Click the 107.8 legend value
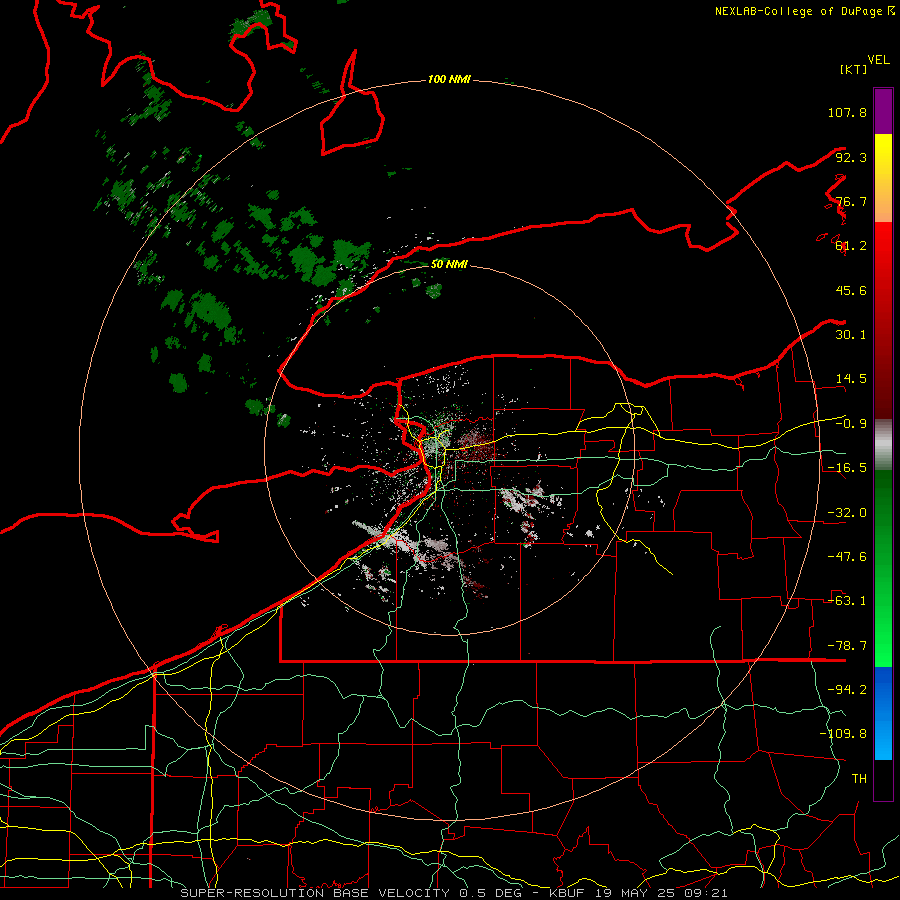This screenshot has width=900, height=900. pos(847,112)
